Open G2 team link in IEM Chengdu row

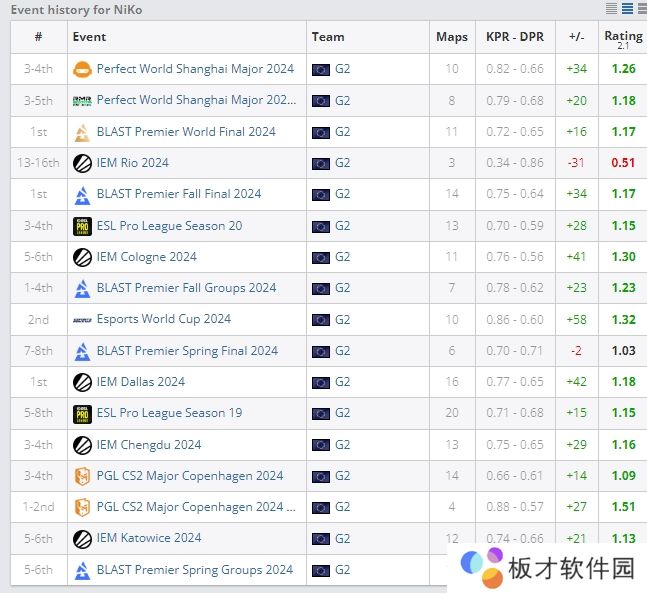tap(343, 445)
